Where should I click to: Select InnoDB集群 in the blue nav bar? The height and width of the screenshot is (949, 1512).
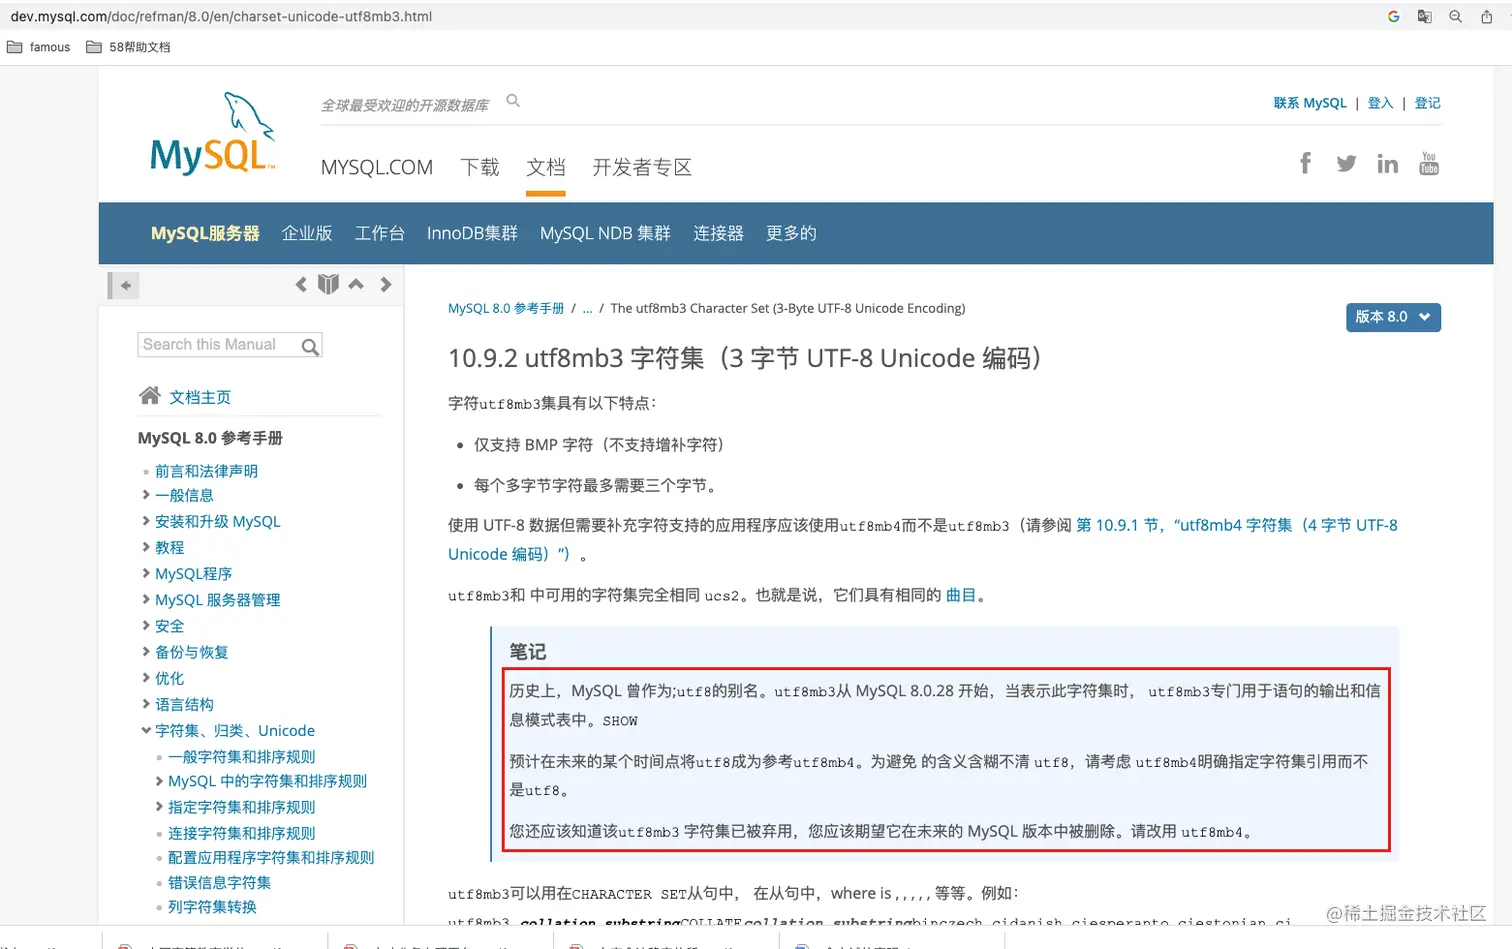(472, 233)
